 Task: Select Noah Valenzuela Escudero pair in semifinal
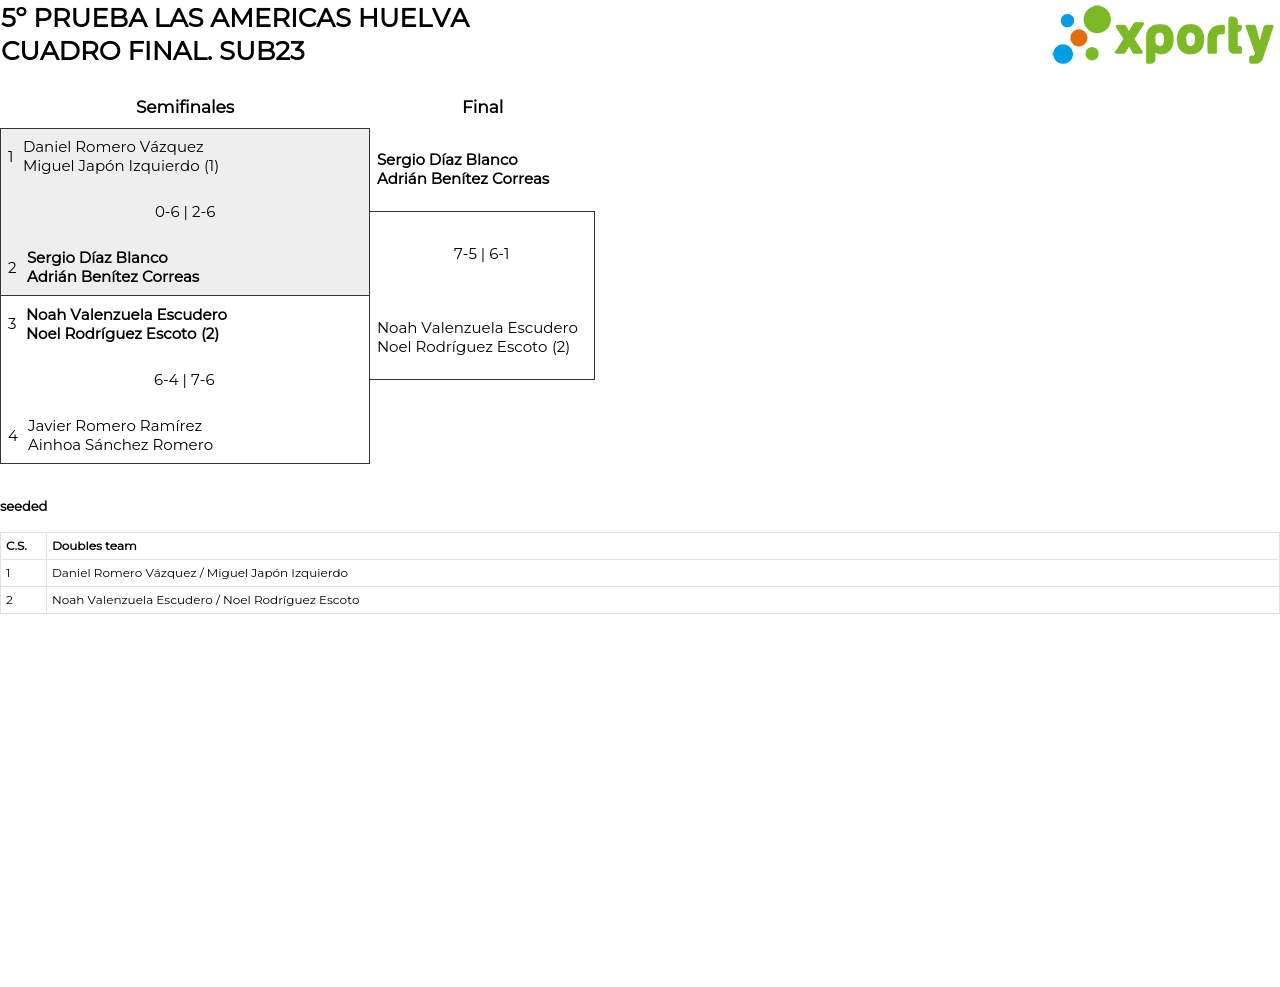[x=126, y=324]
